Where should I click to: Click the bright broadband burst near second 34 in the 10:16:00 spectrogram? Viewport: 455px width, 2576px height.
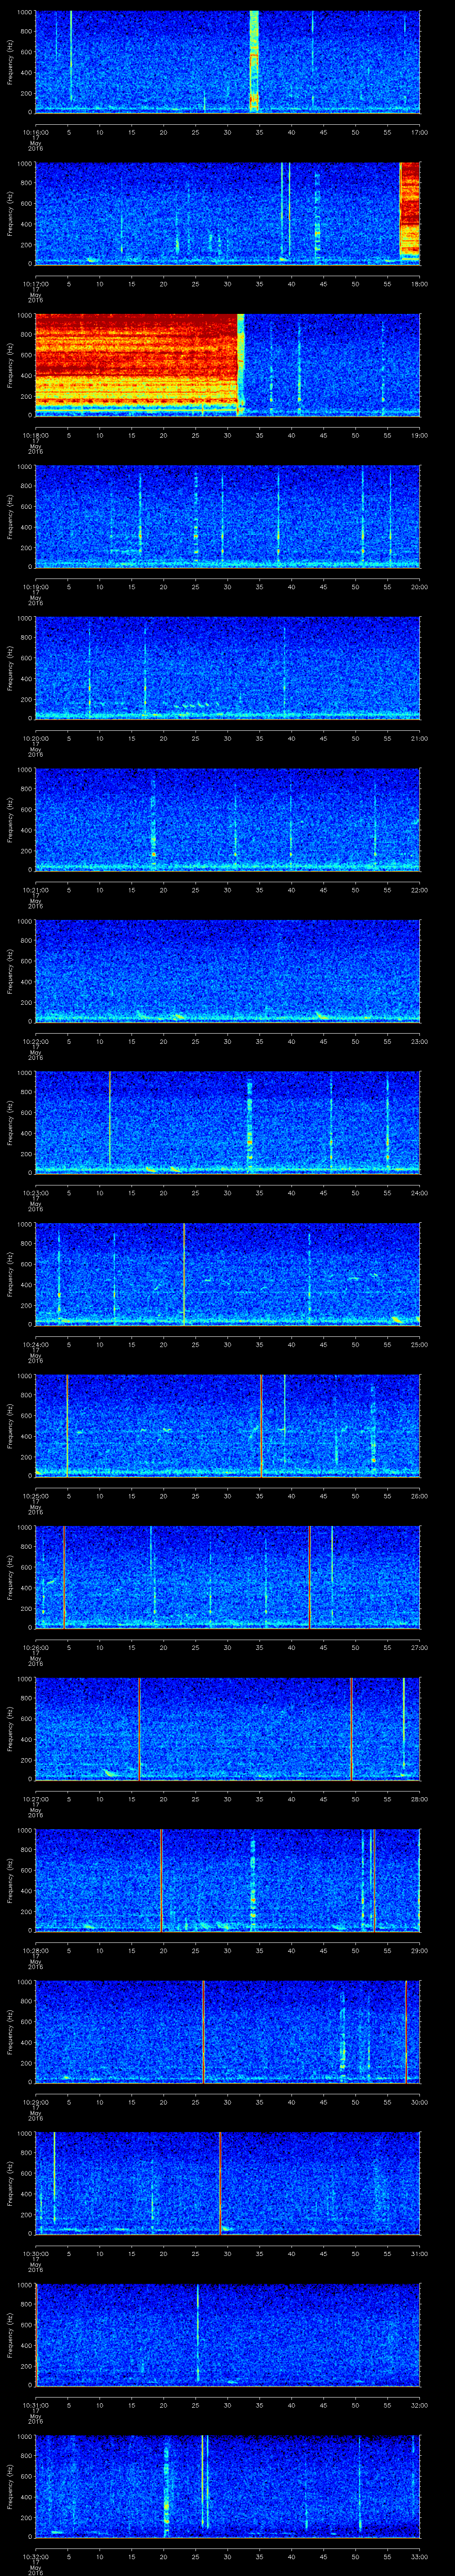[254, 62]
